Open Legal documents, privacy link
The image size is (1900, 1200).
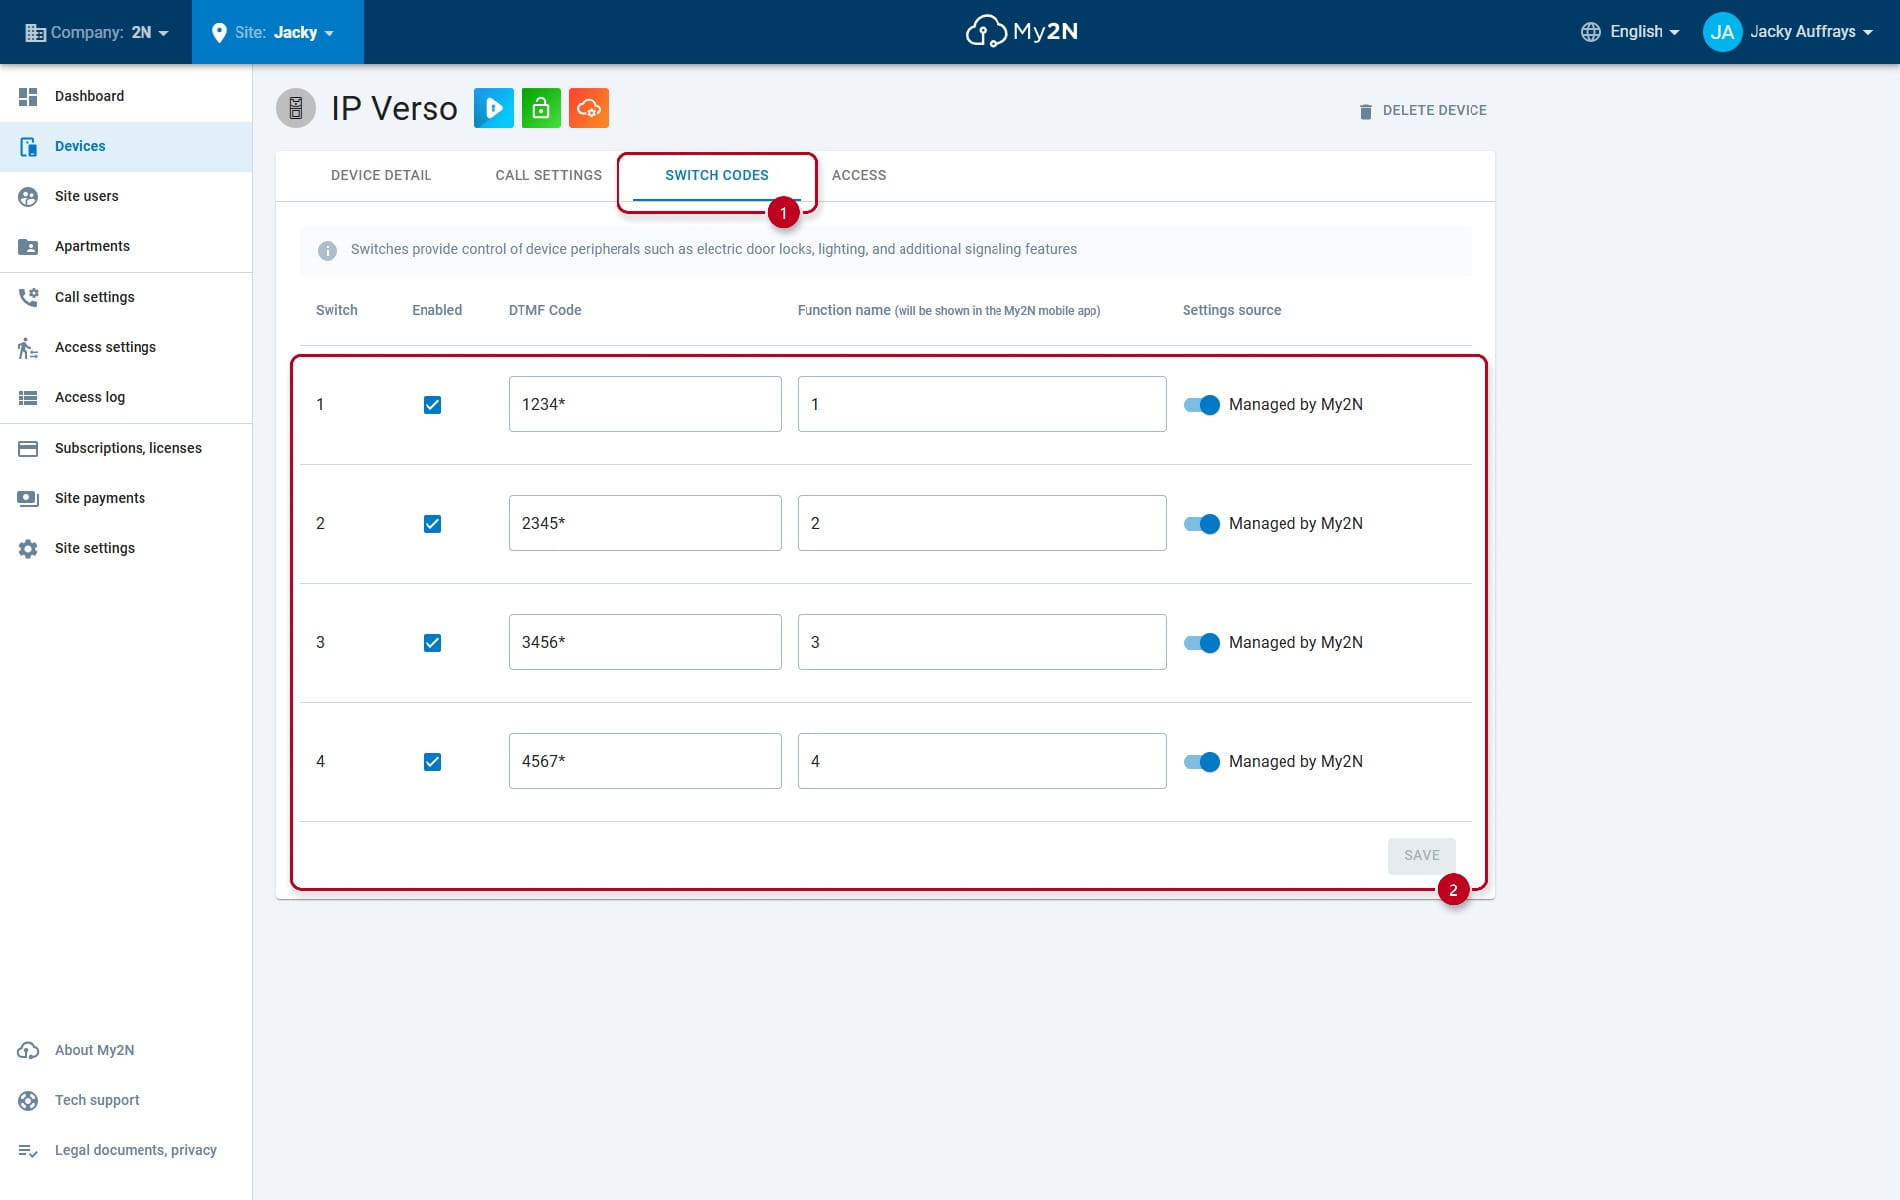click(126, 1150)
